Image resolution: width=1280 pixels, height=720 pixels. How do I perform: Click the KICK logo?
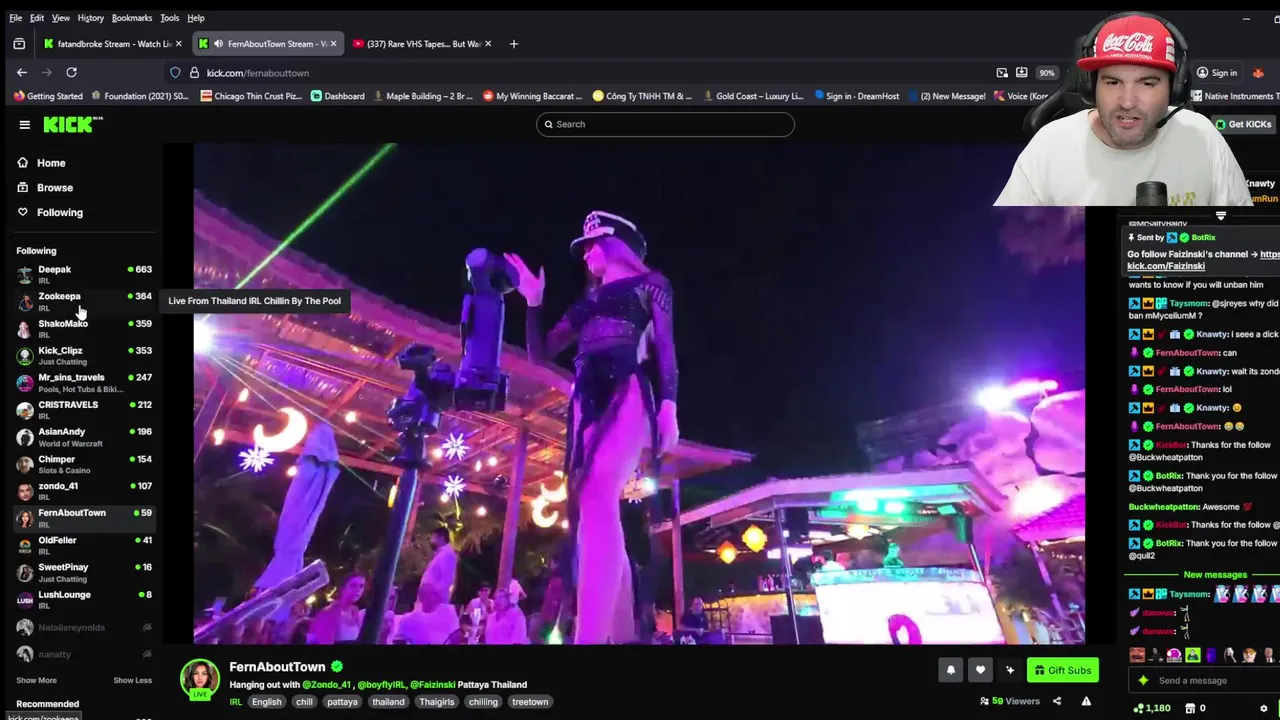[x=72, y=124]
